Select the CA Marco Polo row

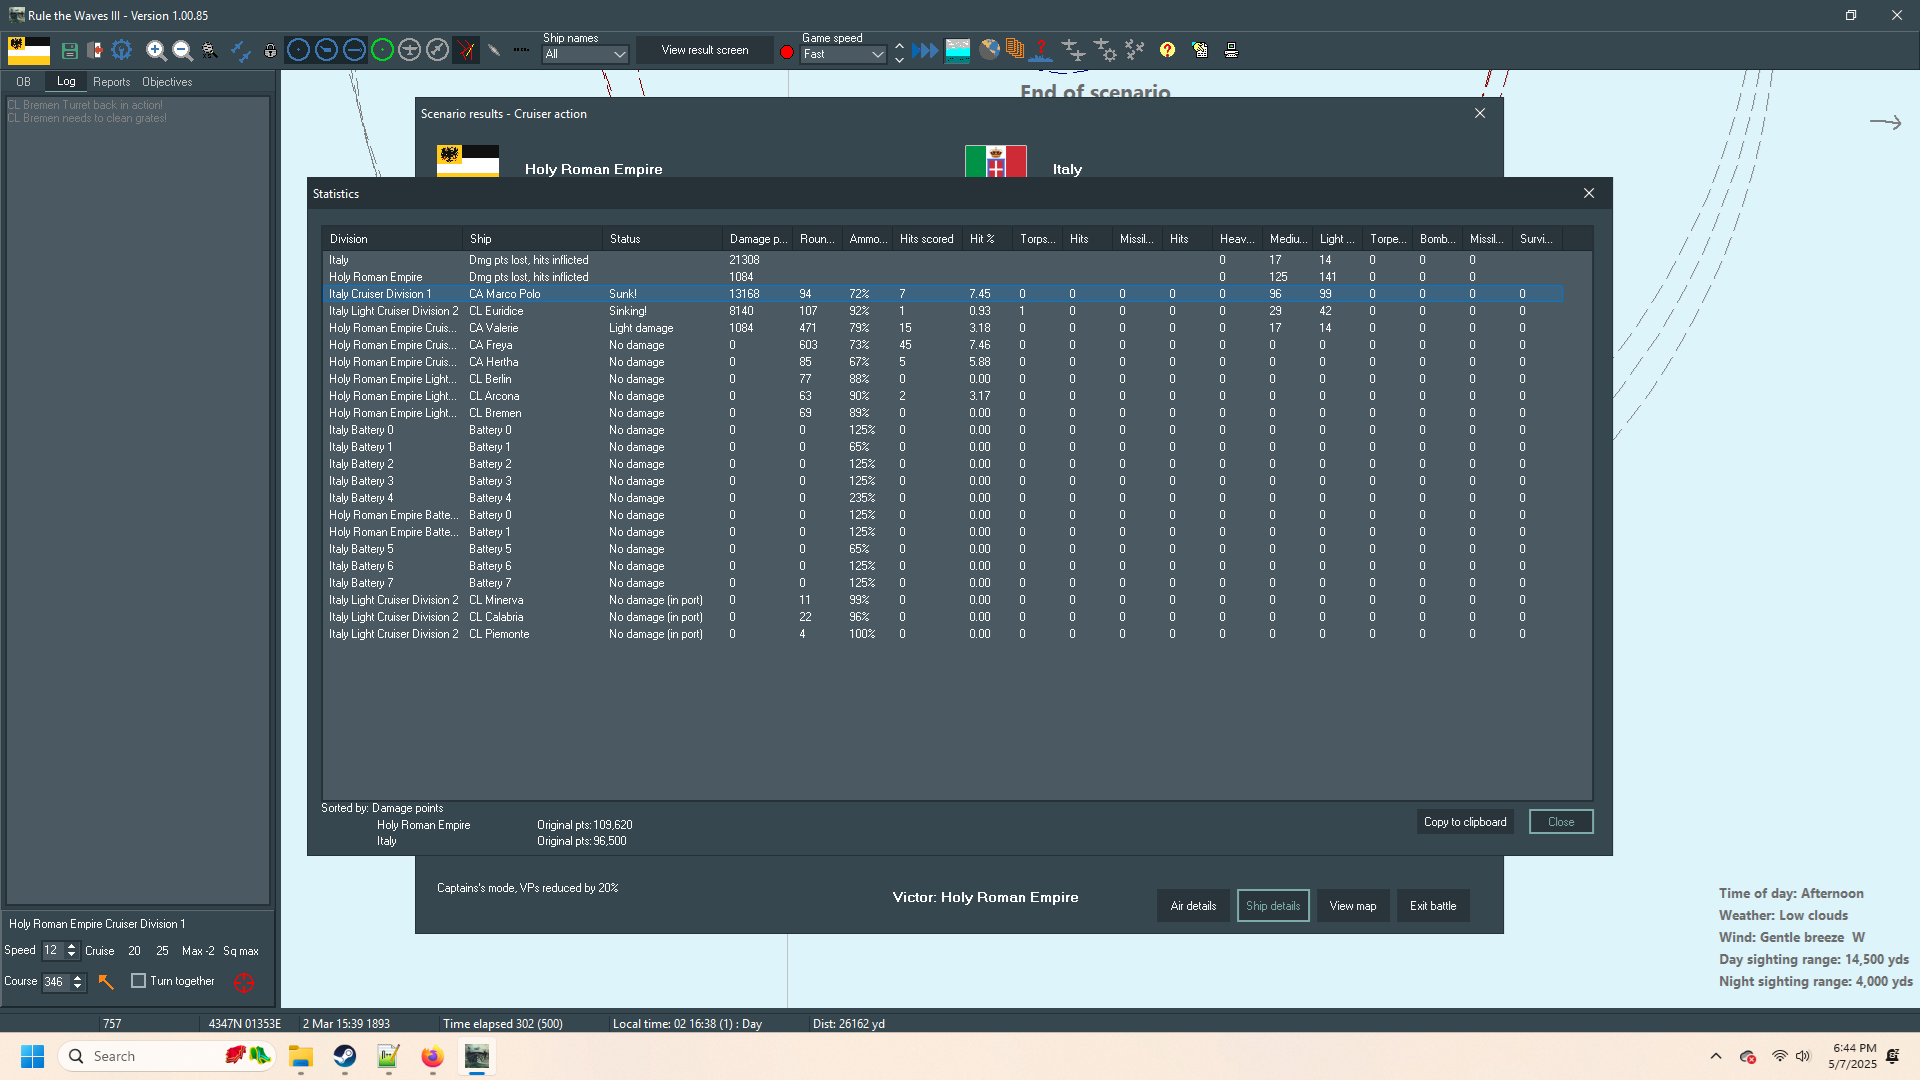943,294
